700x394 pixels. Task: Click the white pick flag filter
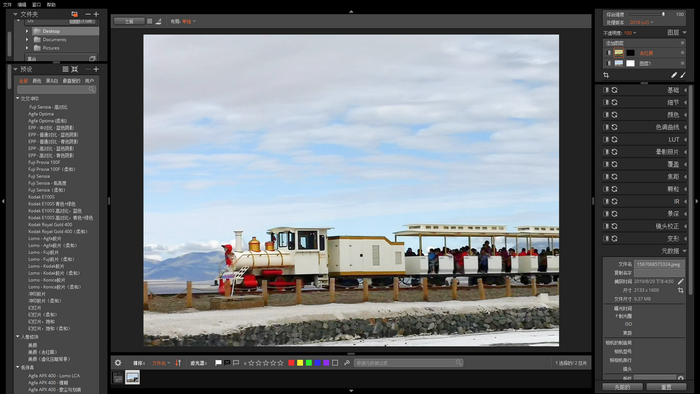point(218,363)
